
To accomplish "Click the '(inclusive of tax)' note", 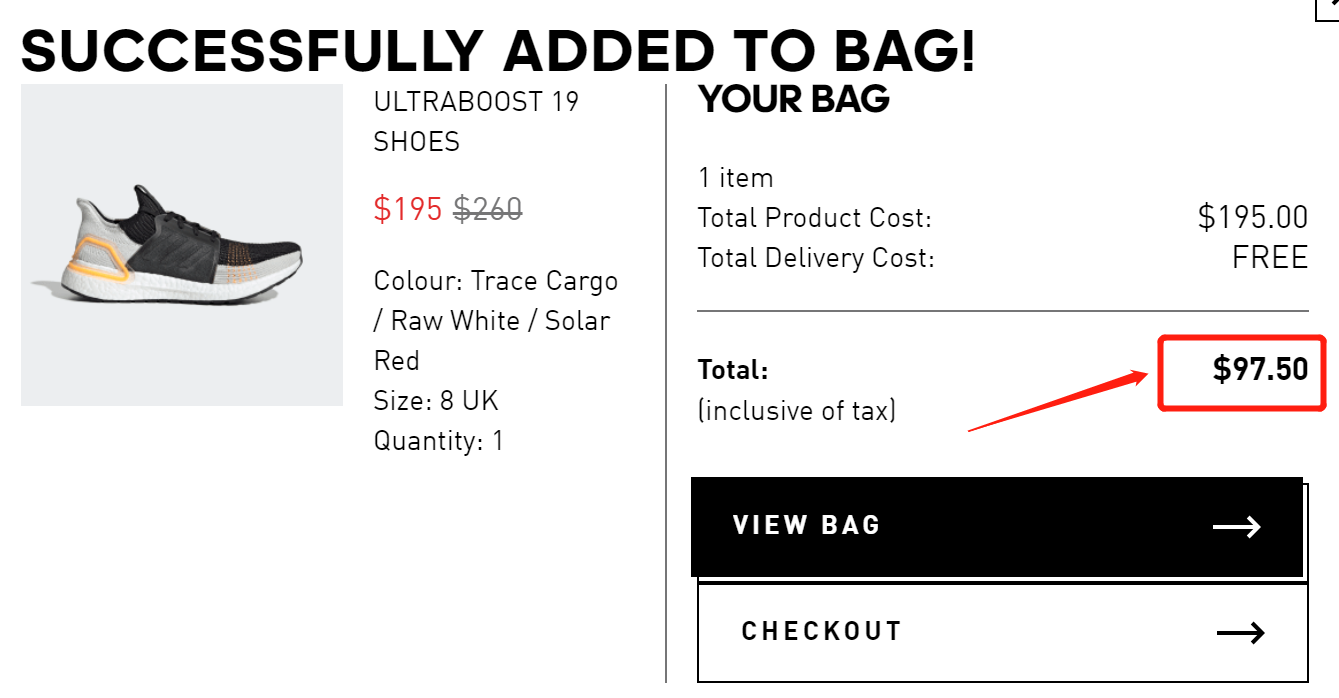I will pos(797,410).
